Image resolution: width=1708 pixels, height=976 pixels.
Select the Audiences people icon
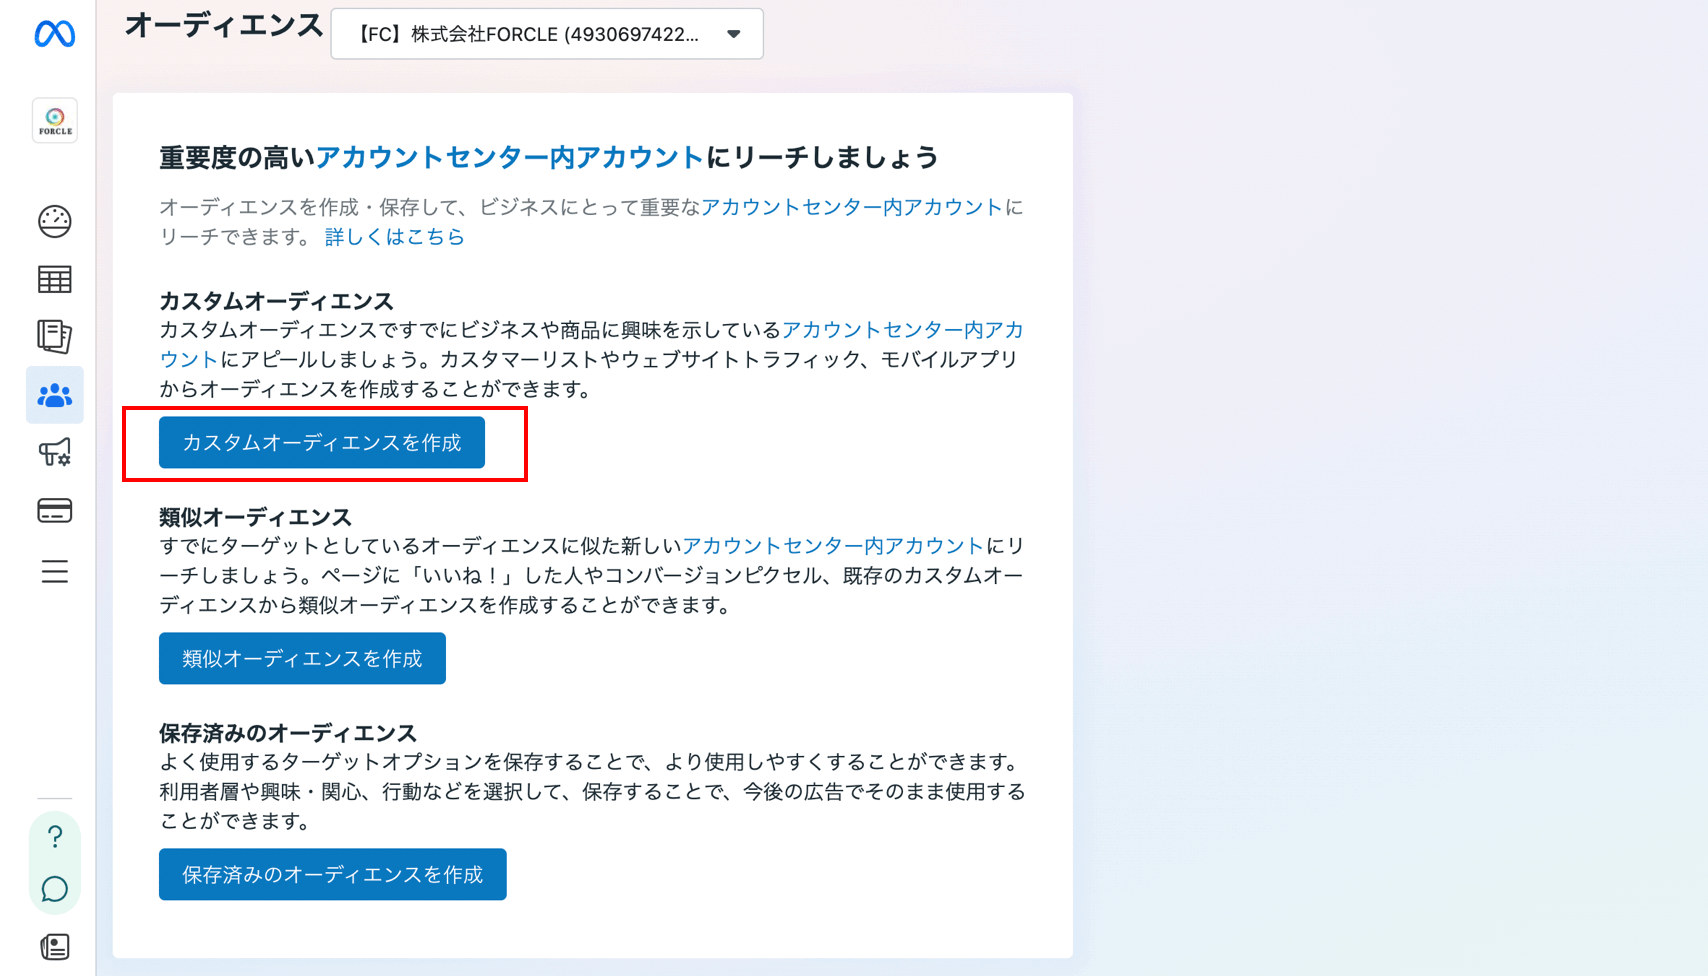(x=55, y=395)
